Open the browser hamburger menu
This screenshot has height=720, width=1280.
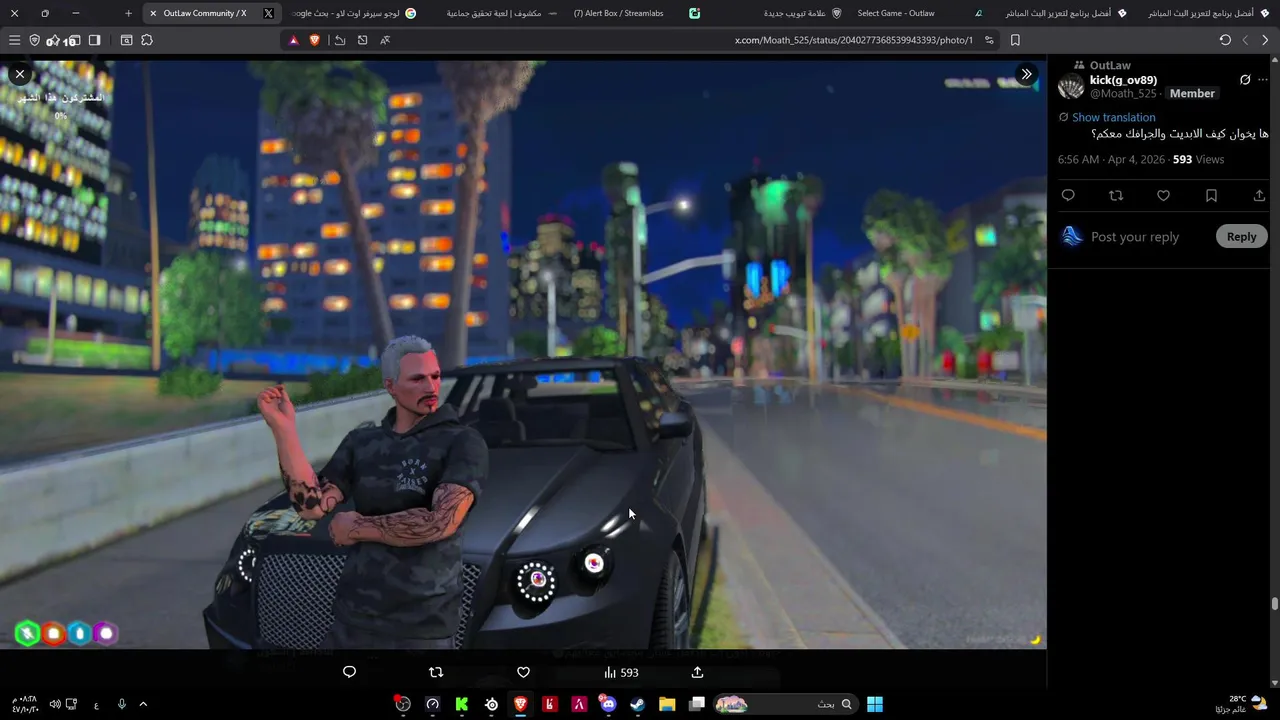pyautogui.click(x=14, y=40)
